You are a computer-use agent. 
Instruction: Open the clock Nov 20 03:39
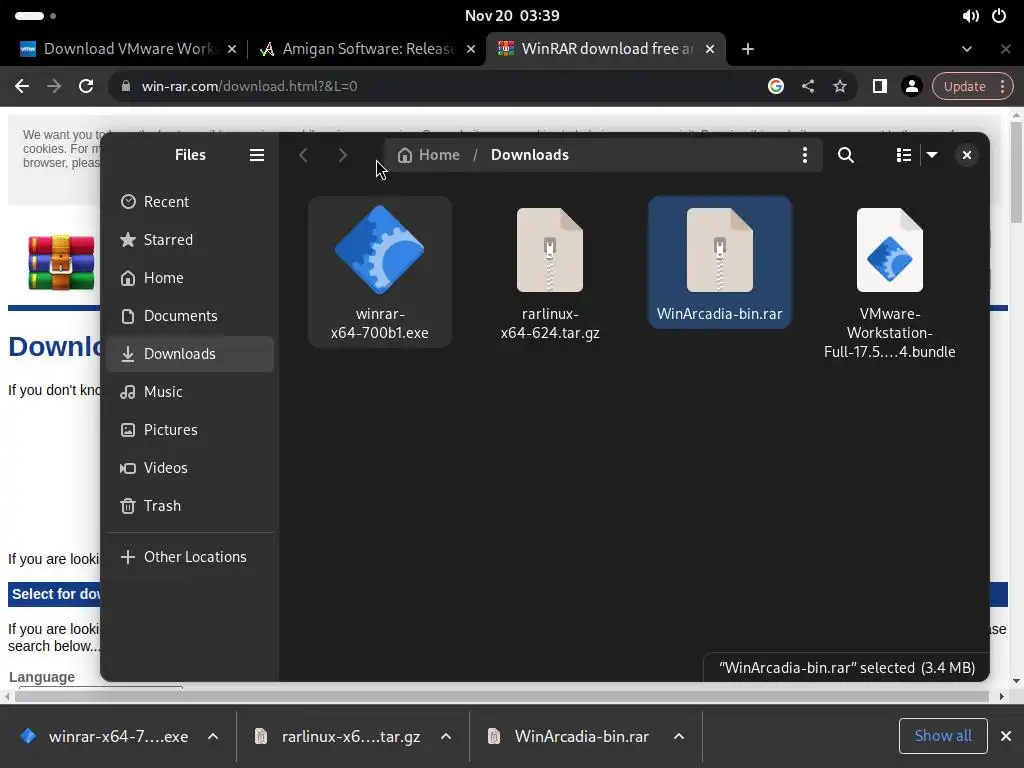(x=512, y=16)
